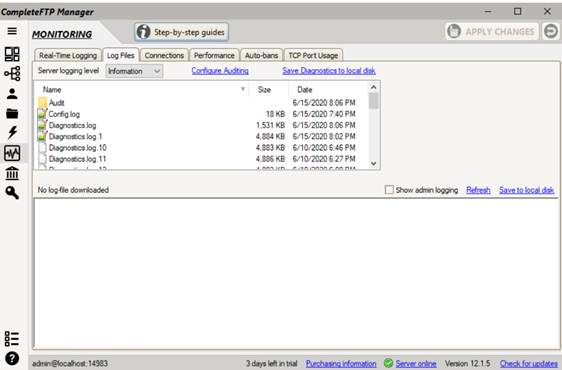Image resolution: width=562 pixels, height=370 pixels.
Task: Open the Performance tab
Action: [x=214, y=55]
